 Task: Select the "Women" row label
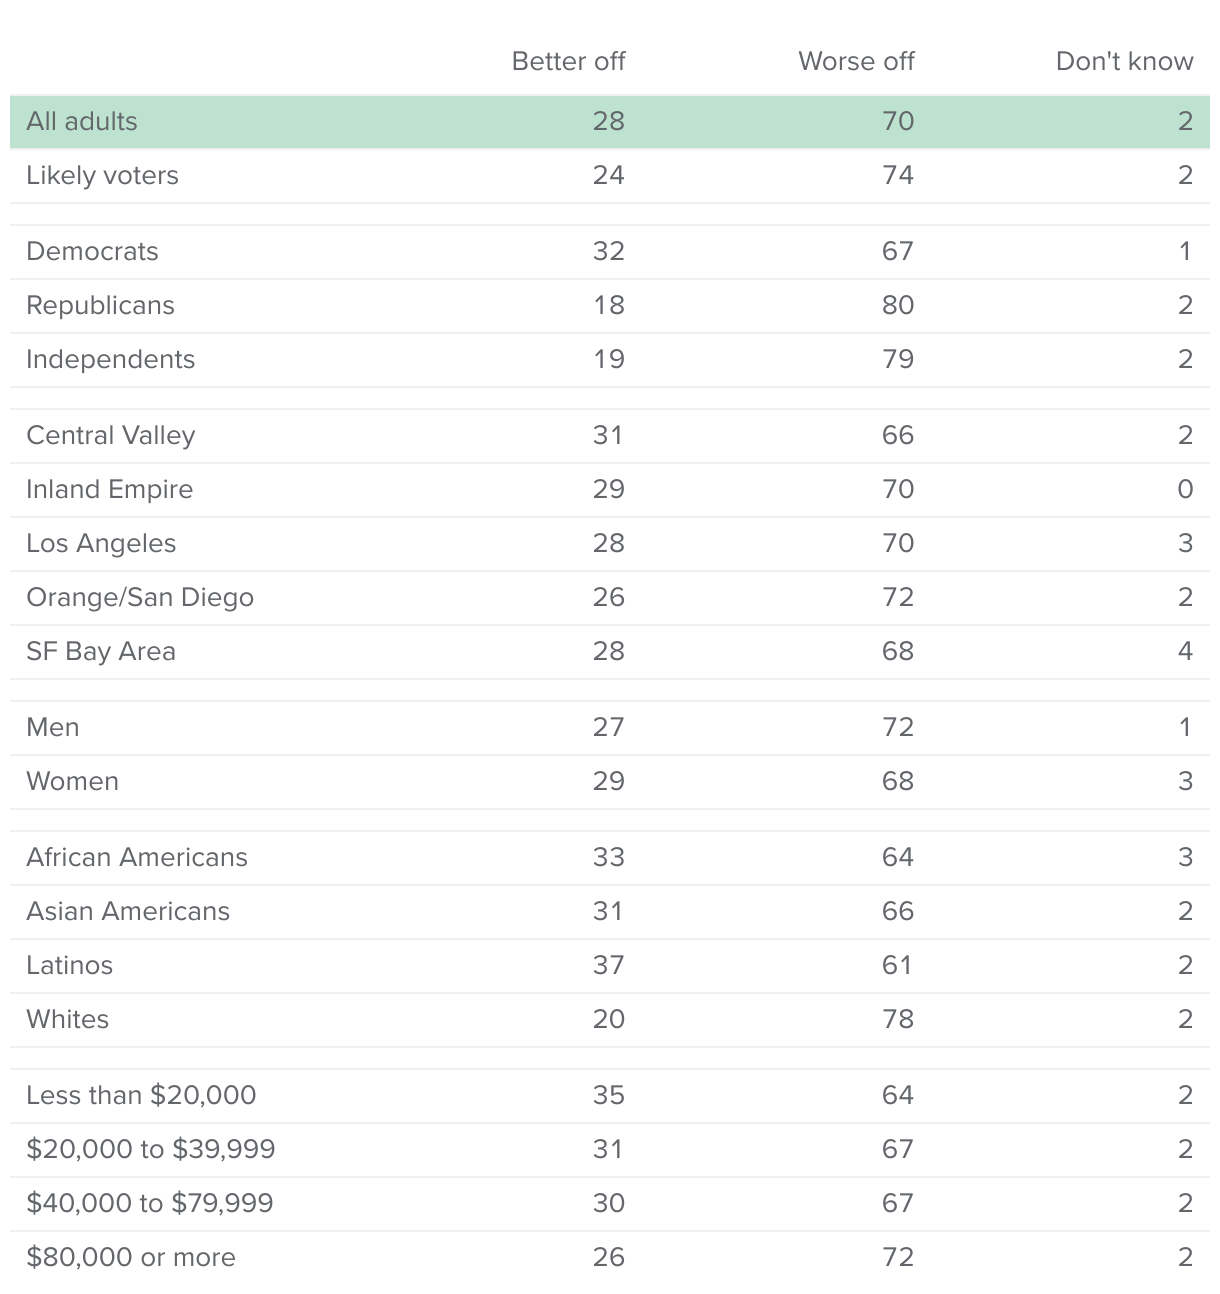[72, 781]
